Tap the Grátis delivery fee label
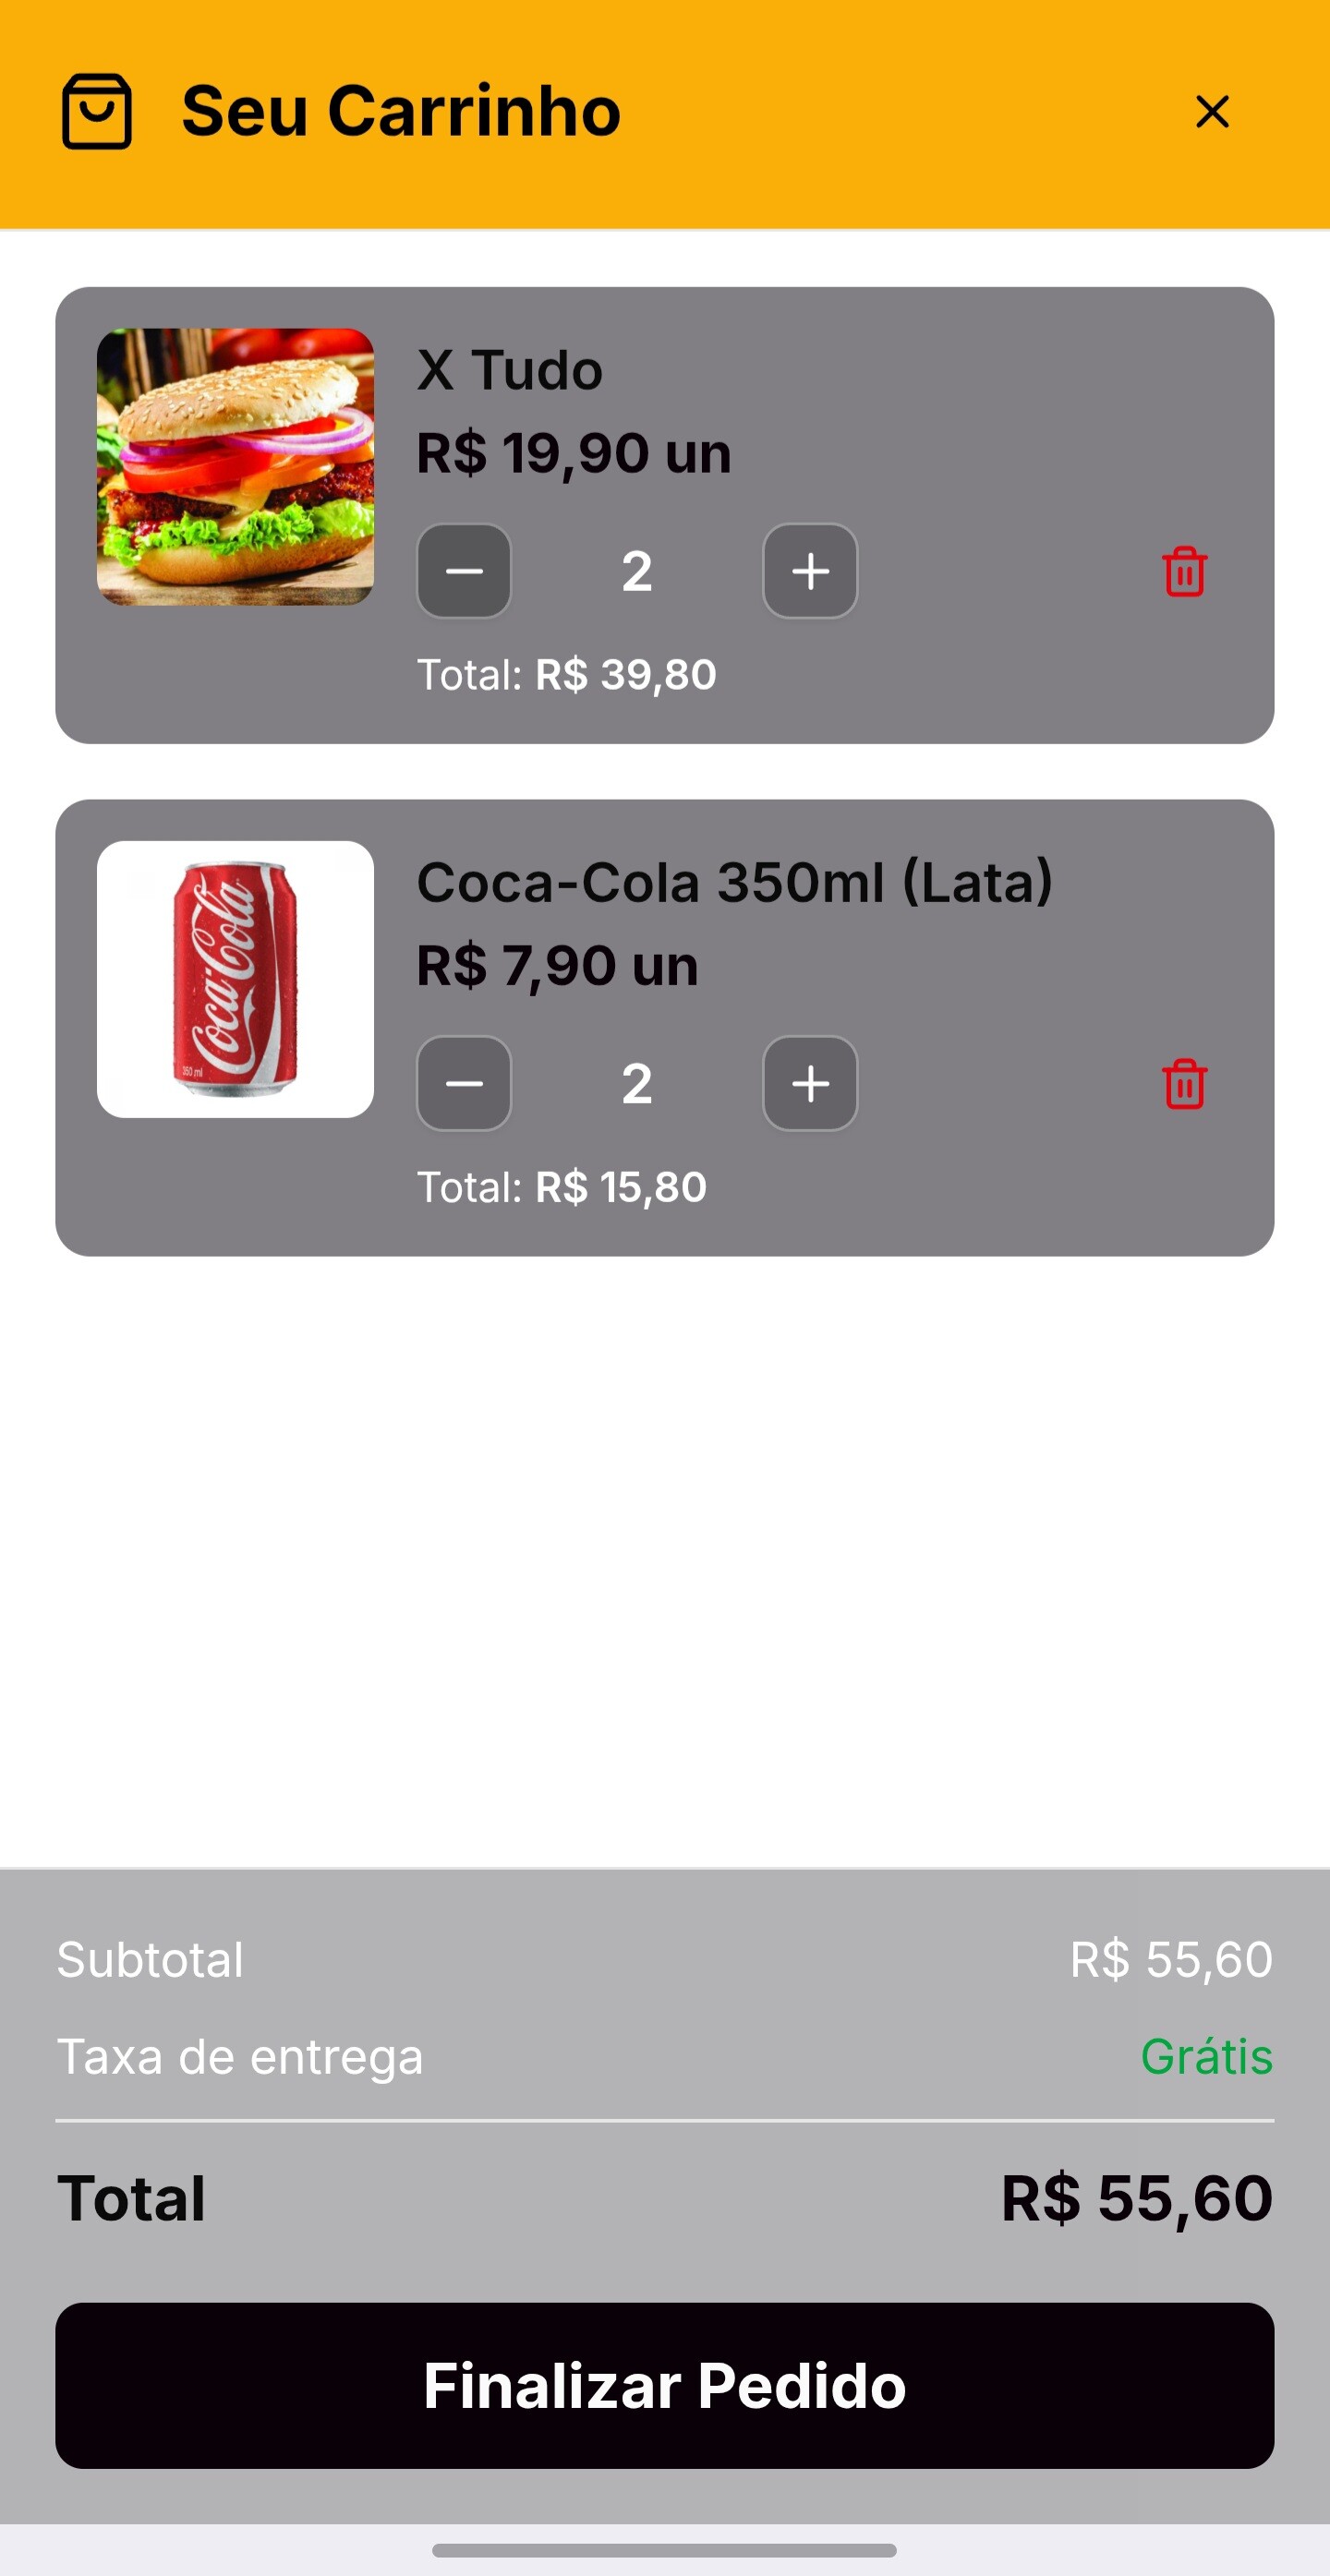This screenshot has width=1330, height=2576. [1207, 2057]
